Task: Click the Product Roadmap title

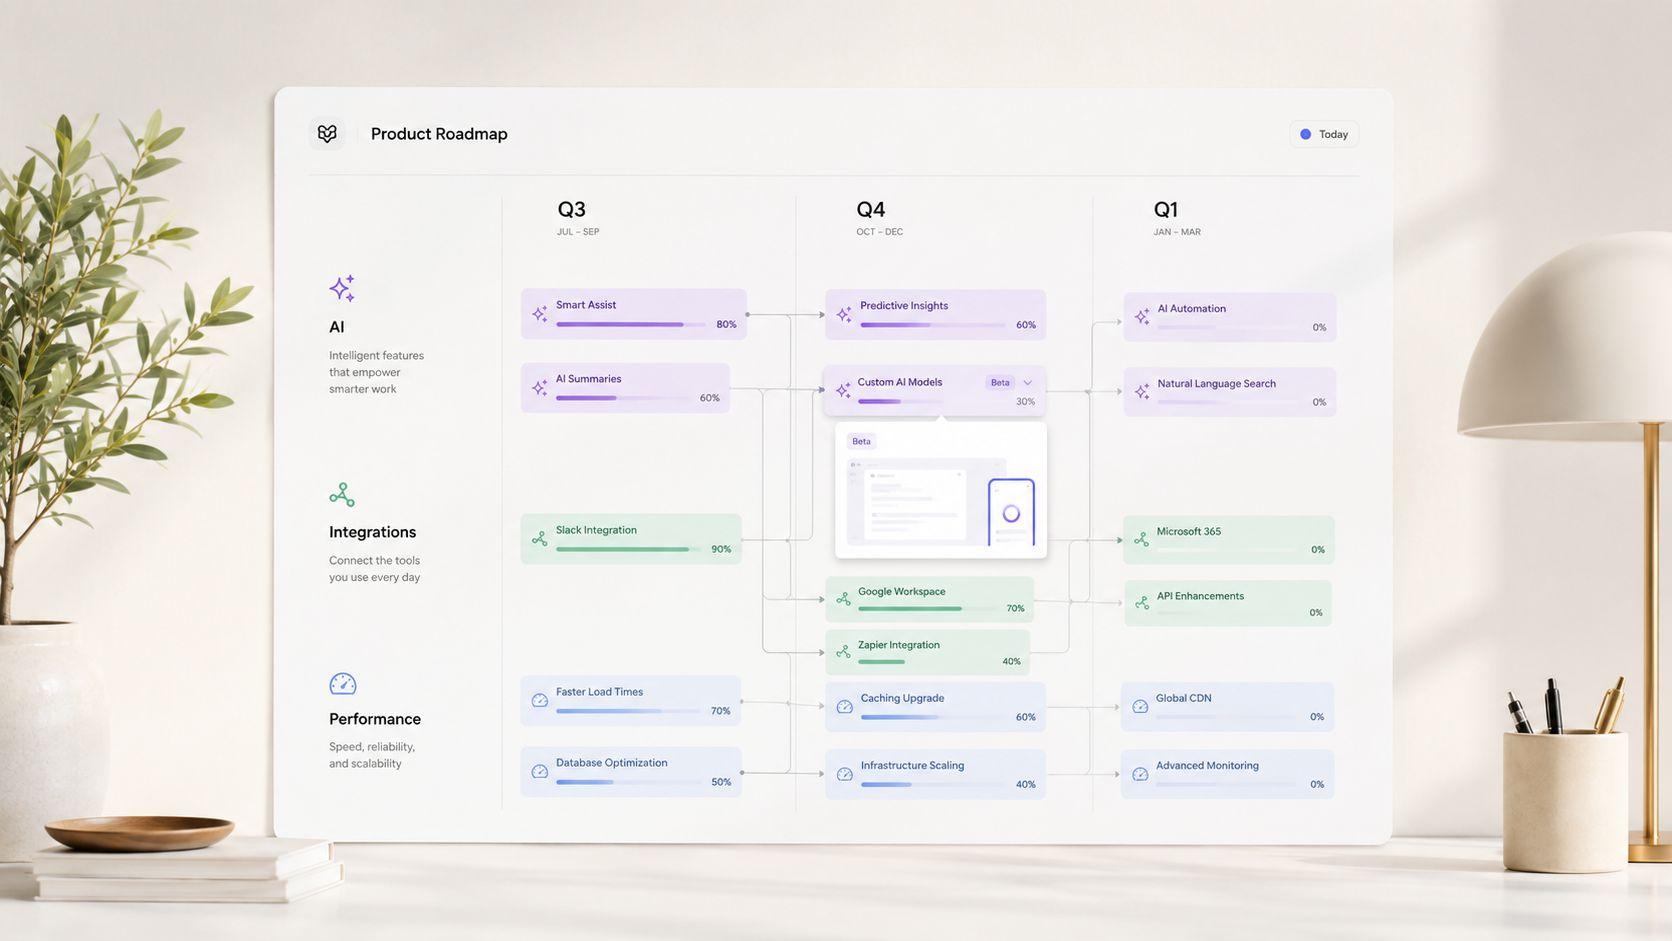Action: tap(439, 134)
